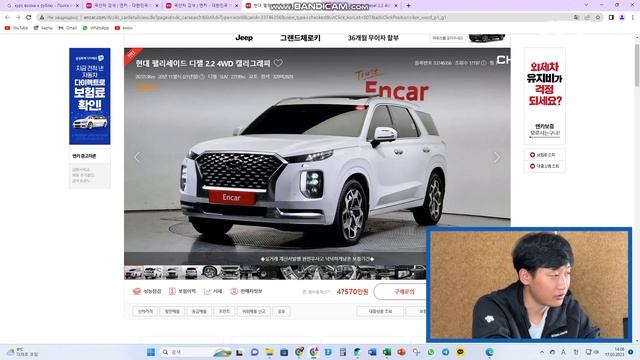This screenshot has height=360, width=640.
Task: Close the first browser tab
Action: [77, 6]
